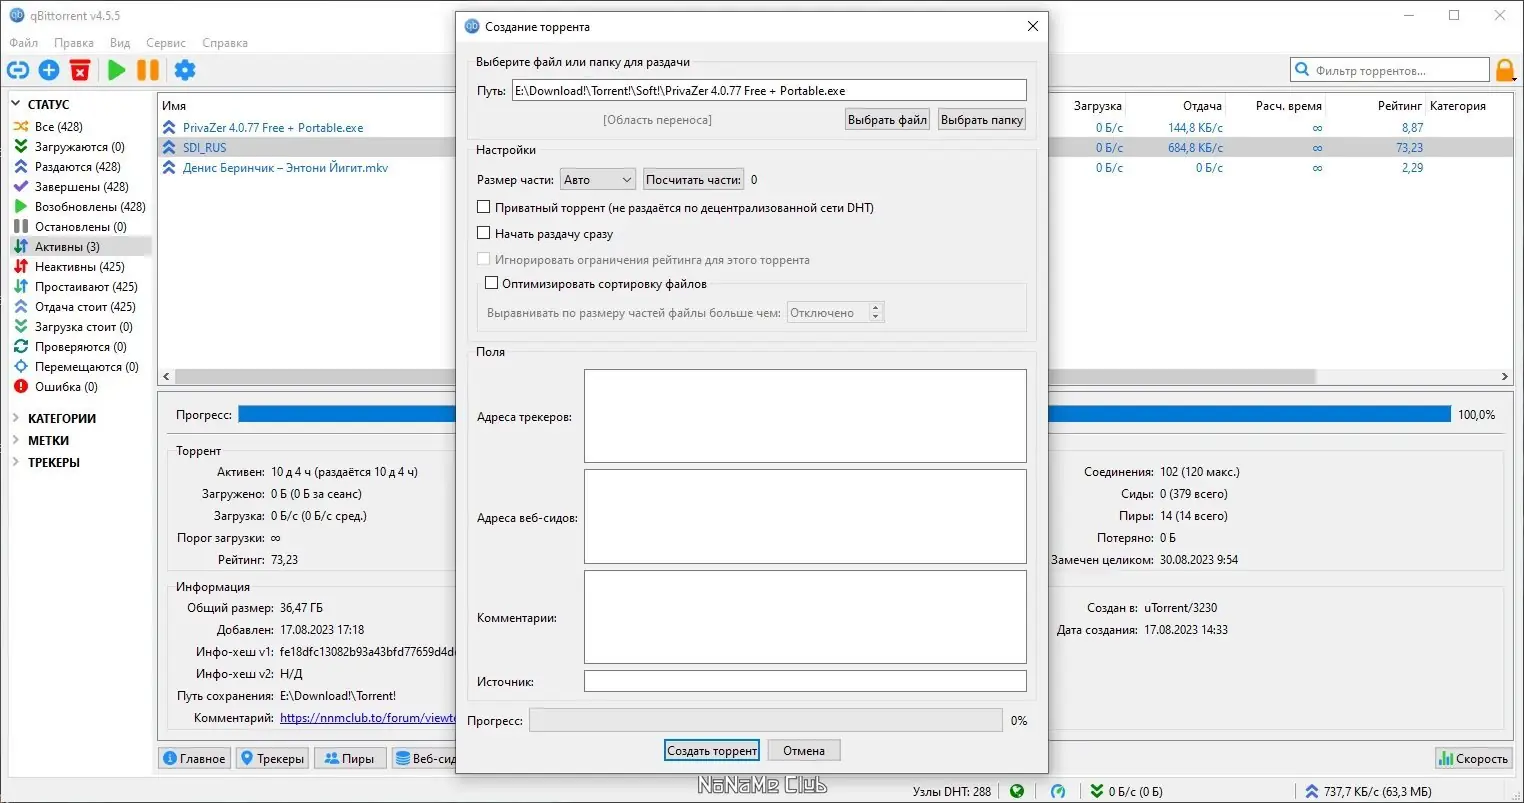Enable Оптимизировать сортировку файлов
Screen dimensions: 1524x803
coord(491,282)
